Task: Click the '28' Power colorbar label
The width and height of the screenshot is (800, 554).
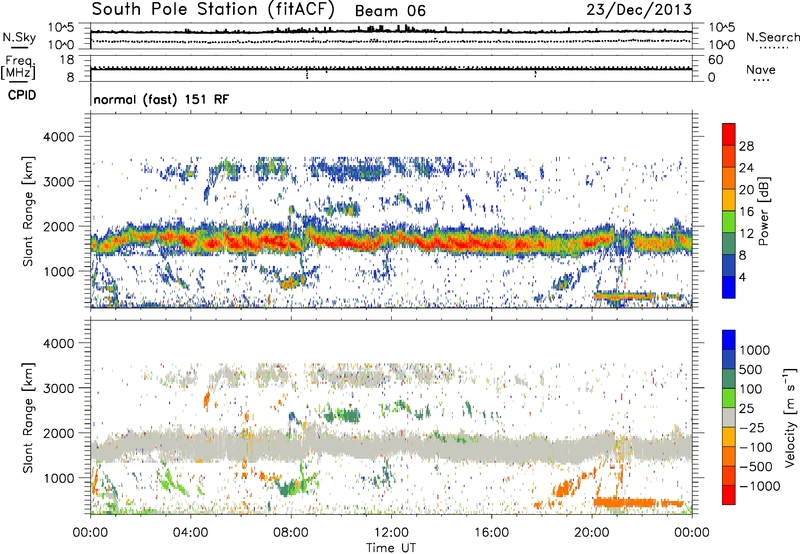Action: tap(746, 146)
